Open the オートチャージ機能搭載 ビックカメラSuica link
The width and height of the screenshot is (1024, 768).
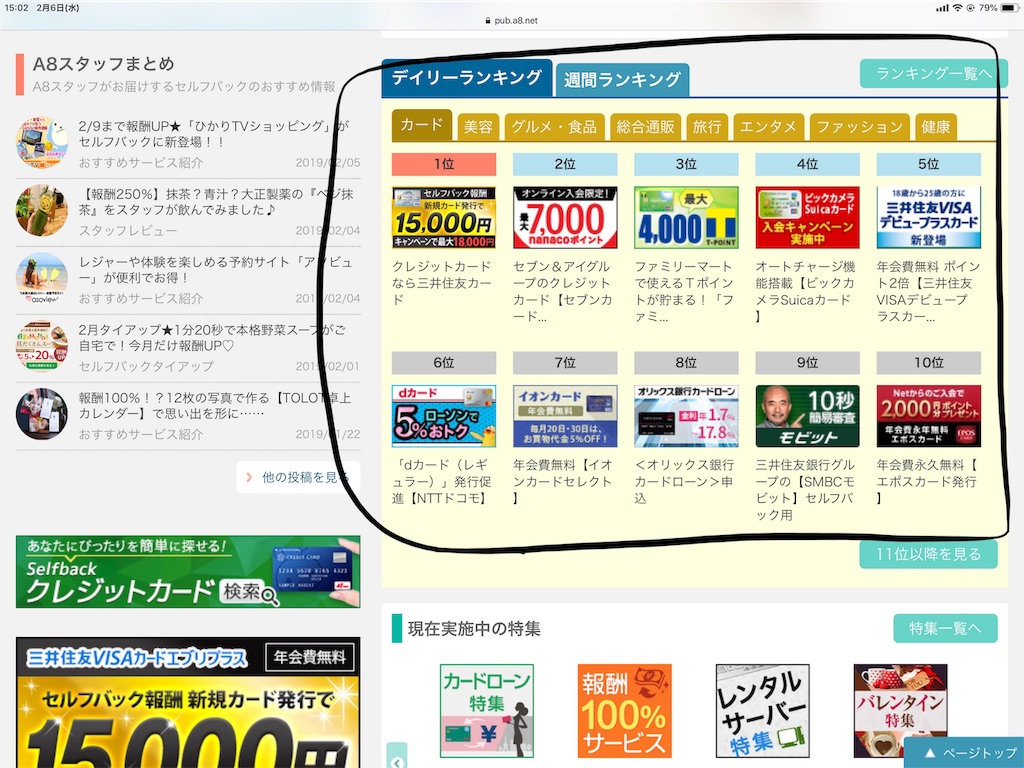point(806,291)
